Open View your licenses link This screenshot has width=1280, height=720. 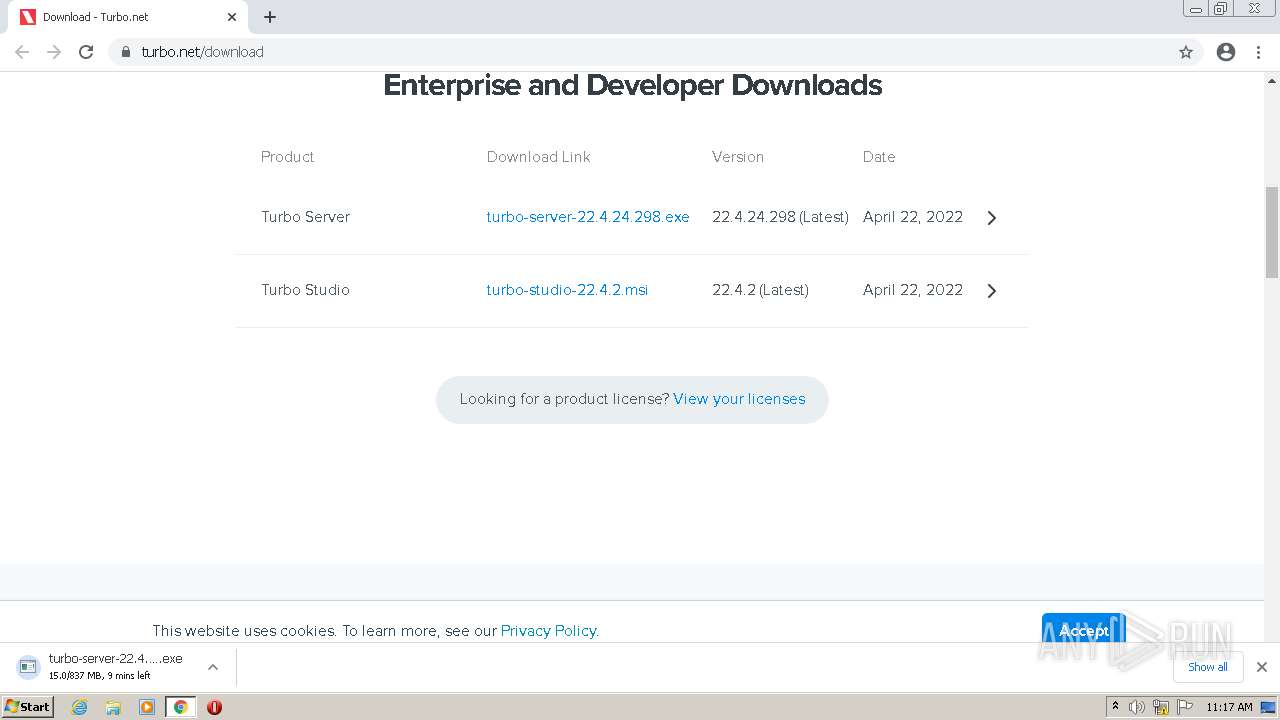(739, 399)
